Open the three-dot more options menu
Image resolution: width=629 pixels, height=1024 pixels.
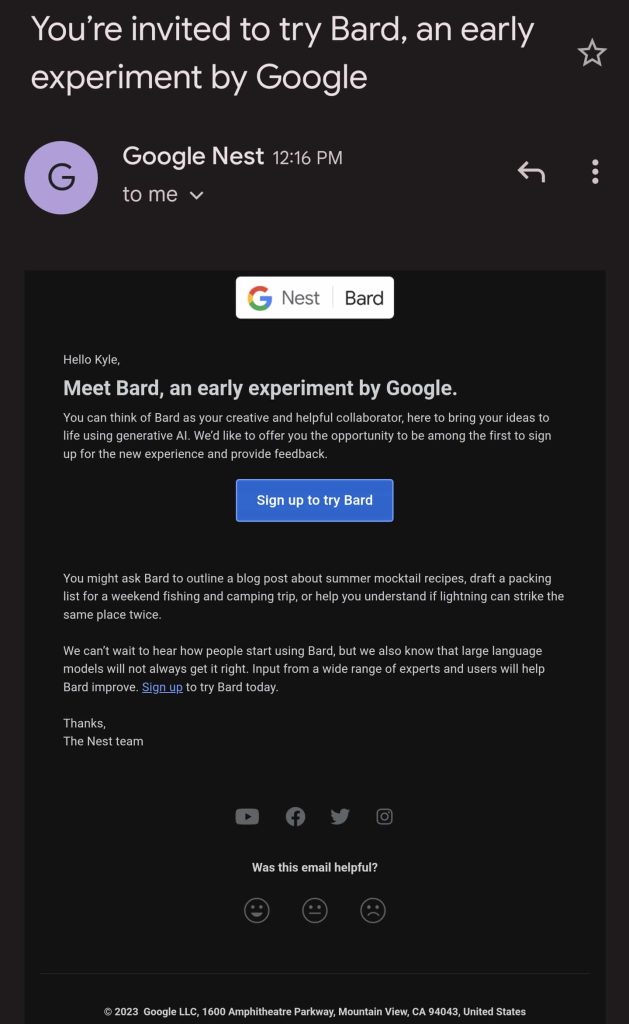point(595,172)
